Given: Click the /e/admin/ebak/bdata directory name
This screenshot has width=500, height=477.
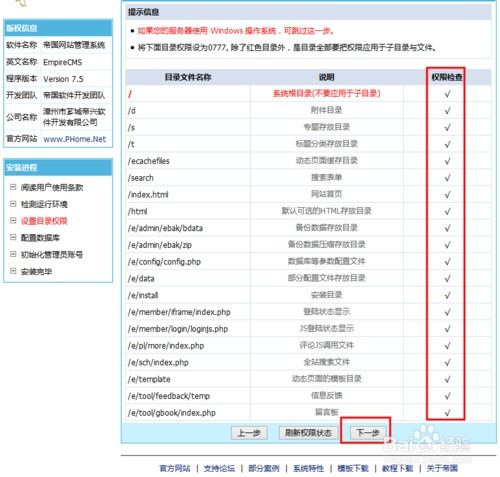Looking at the screenshot, I should 165,228.
